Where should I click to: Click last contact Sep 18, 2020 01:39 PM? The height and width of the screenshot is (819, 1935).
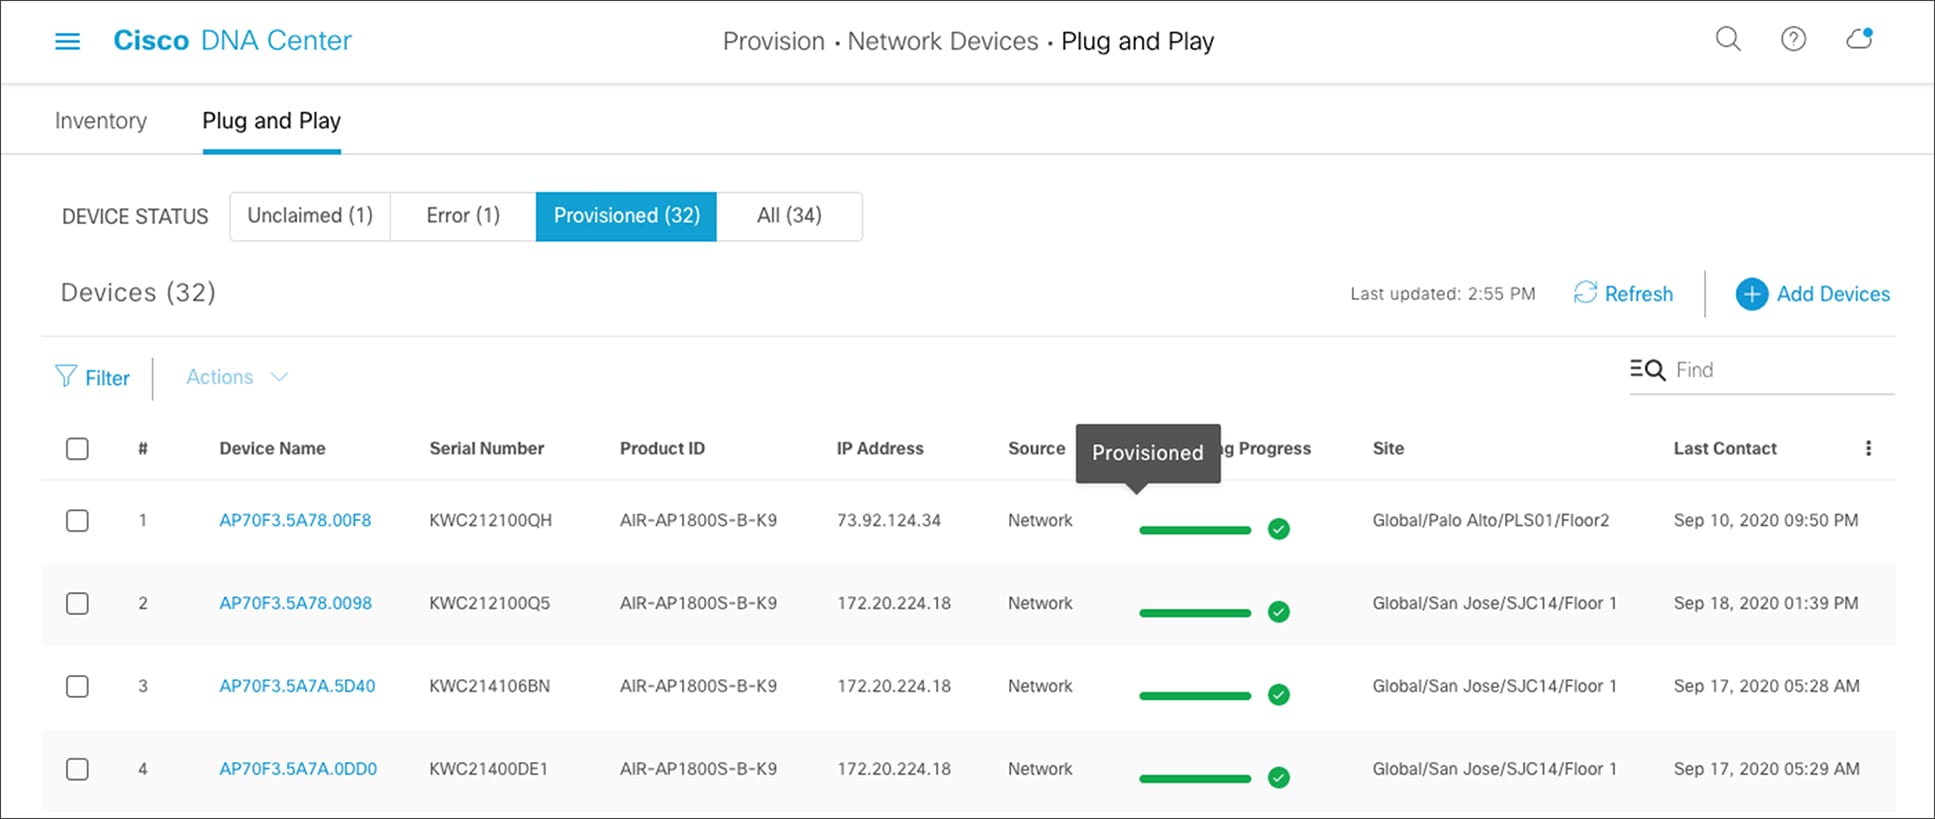1765,603
